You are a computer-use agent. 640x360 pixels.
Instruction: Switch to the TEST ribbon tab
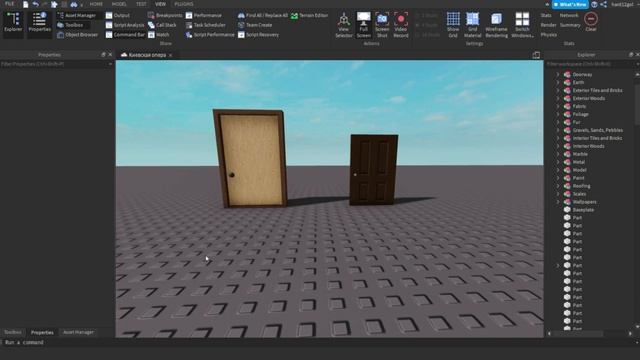[141, 4]
